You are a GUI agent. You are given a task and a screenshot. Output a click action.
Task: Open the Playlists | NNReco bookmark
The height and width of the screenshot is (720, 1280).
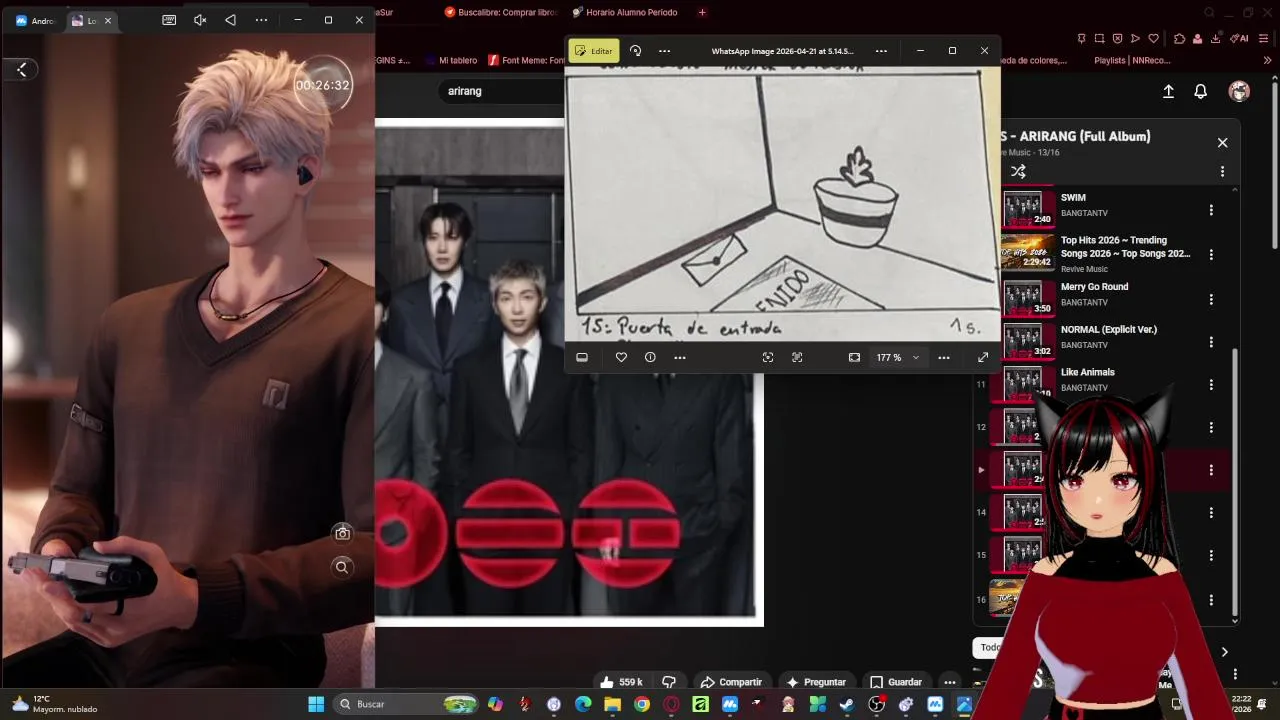[x=1132, y=60]
